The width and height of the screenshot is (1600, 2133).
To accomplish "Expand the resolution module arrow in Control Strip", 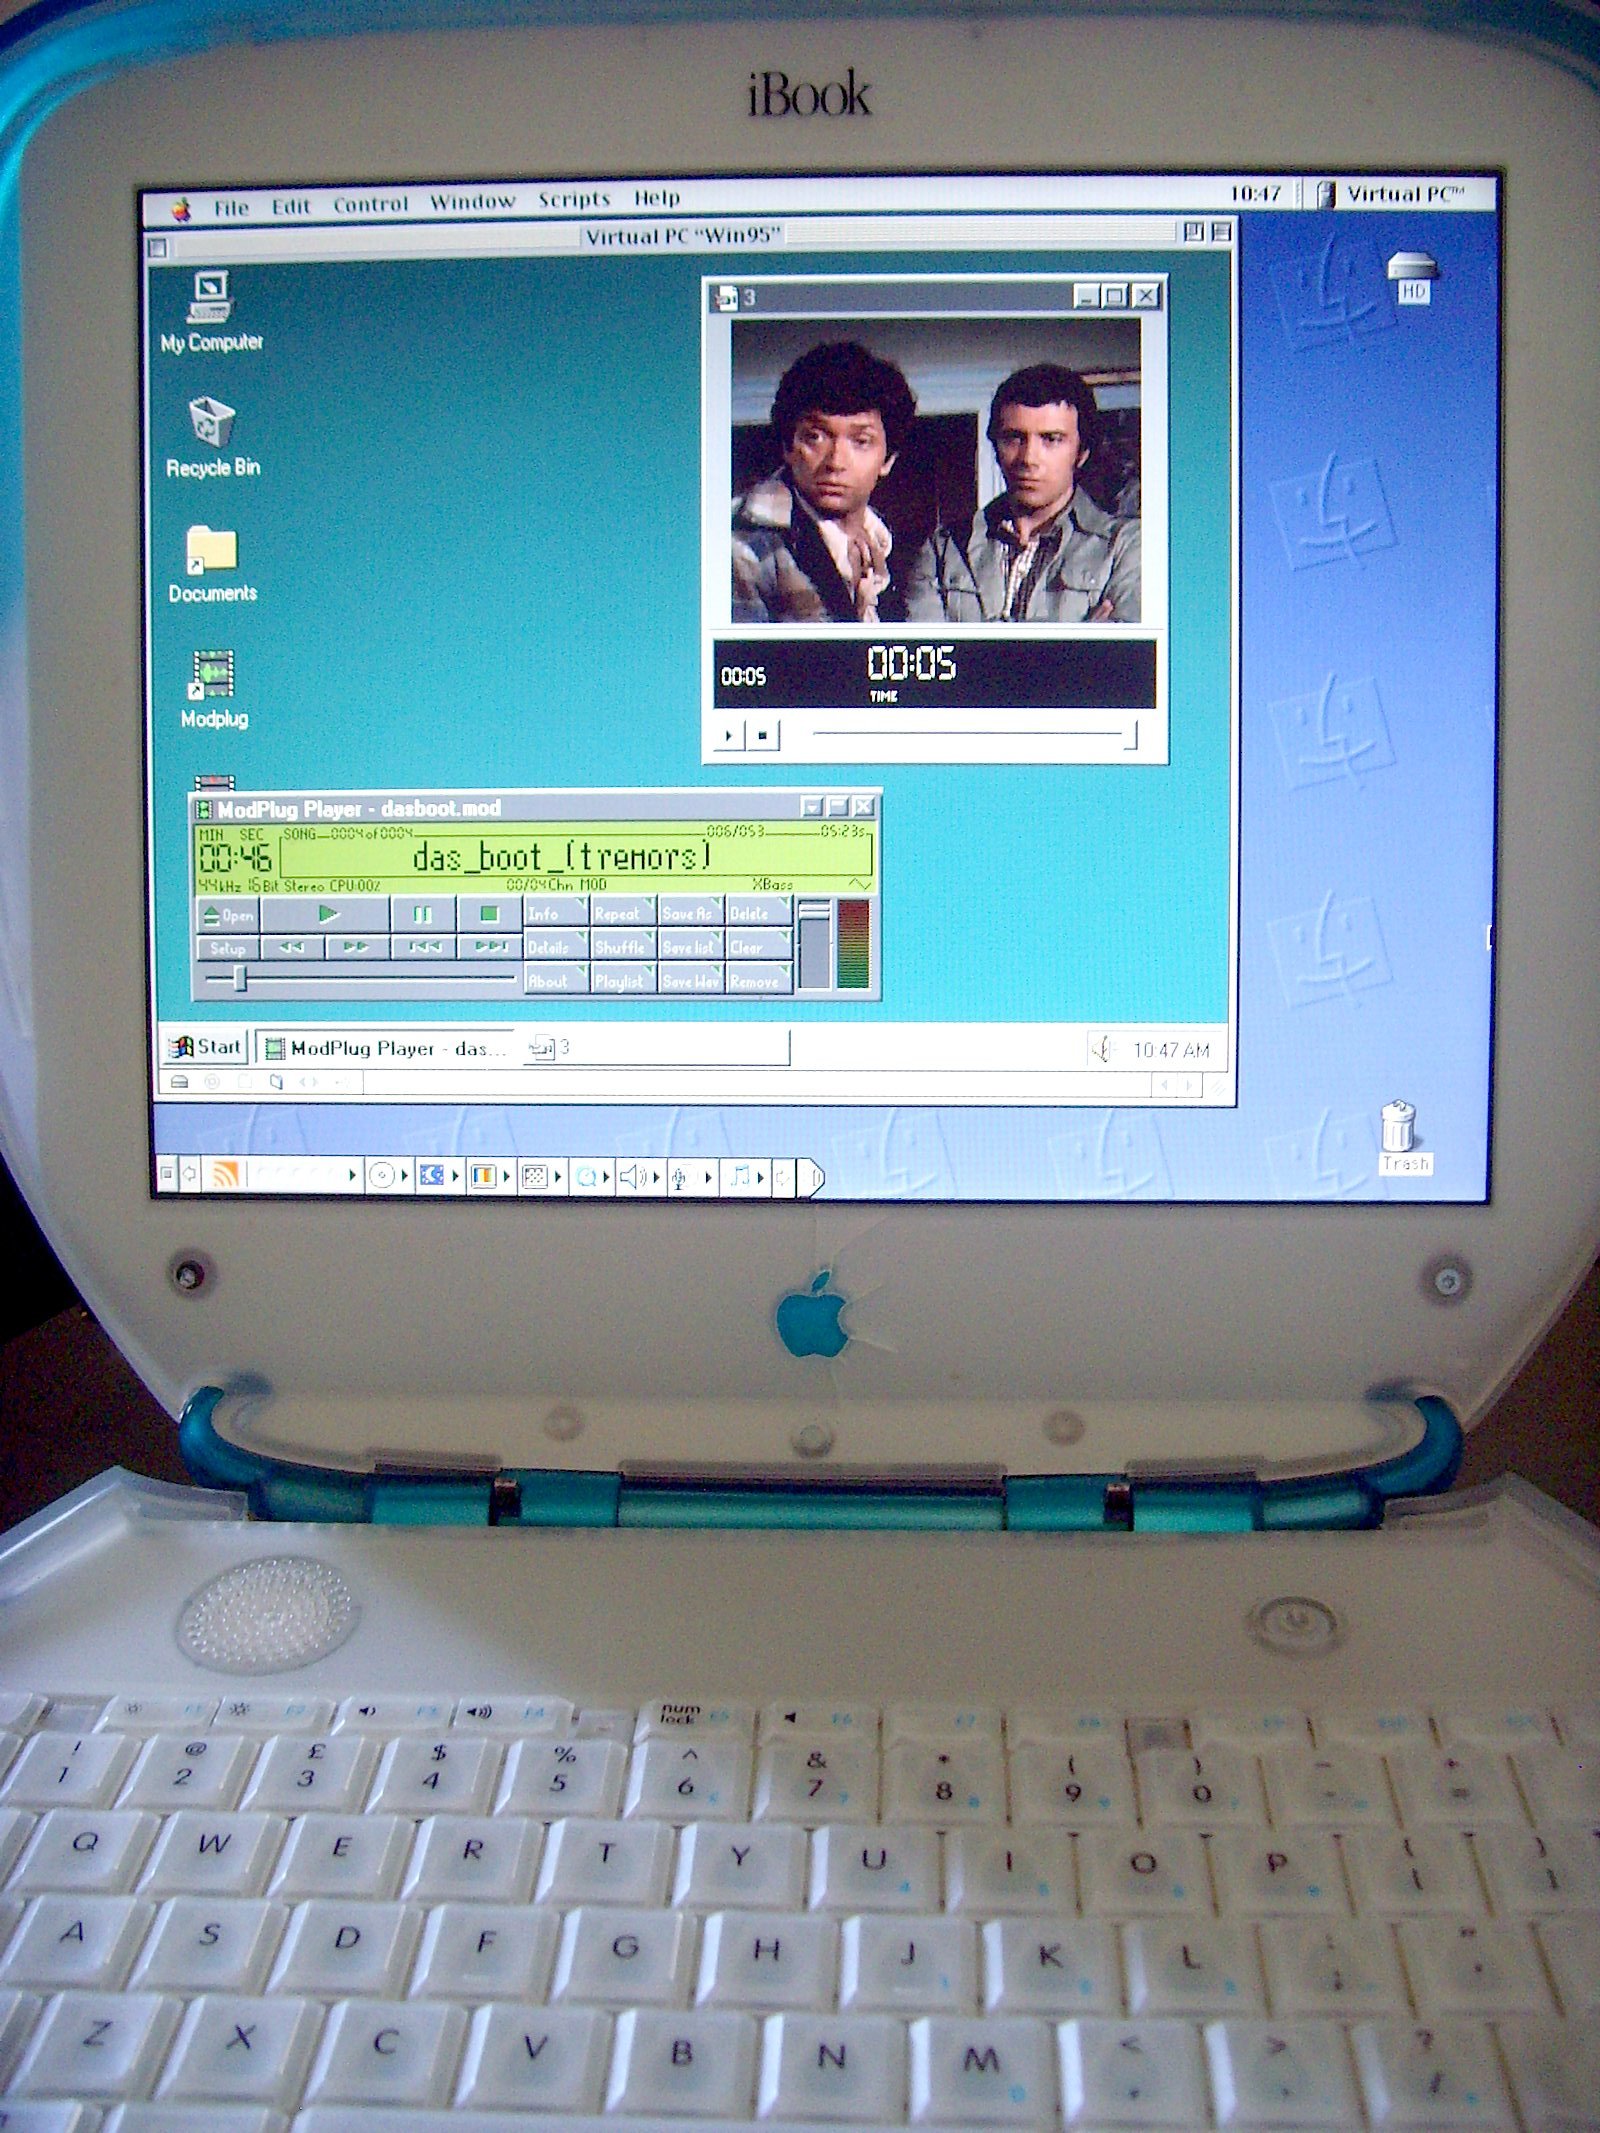I will [559, 1177].
